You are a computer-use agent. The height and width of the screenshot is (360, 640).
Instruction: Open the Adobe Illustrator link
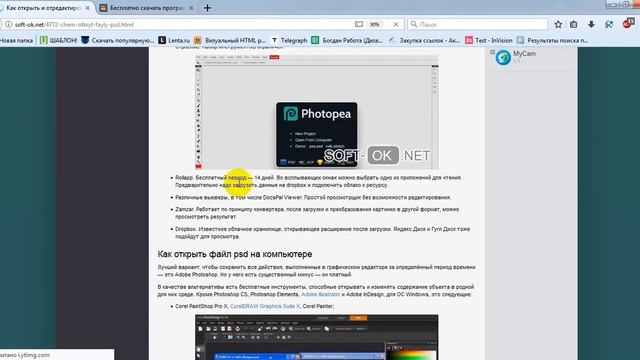320,294
